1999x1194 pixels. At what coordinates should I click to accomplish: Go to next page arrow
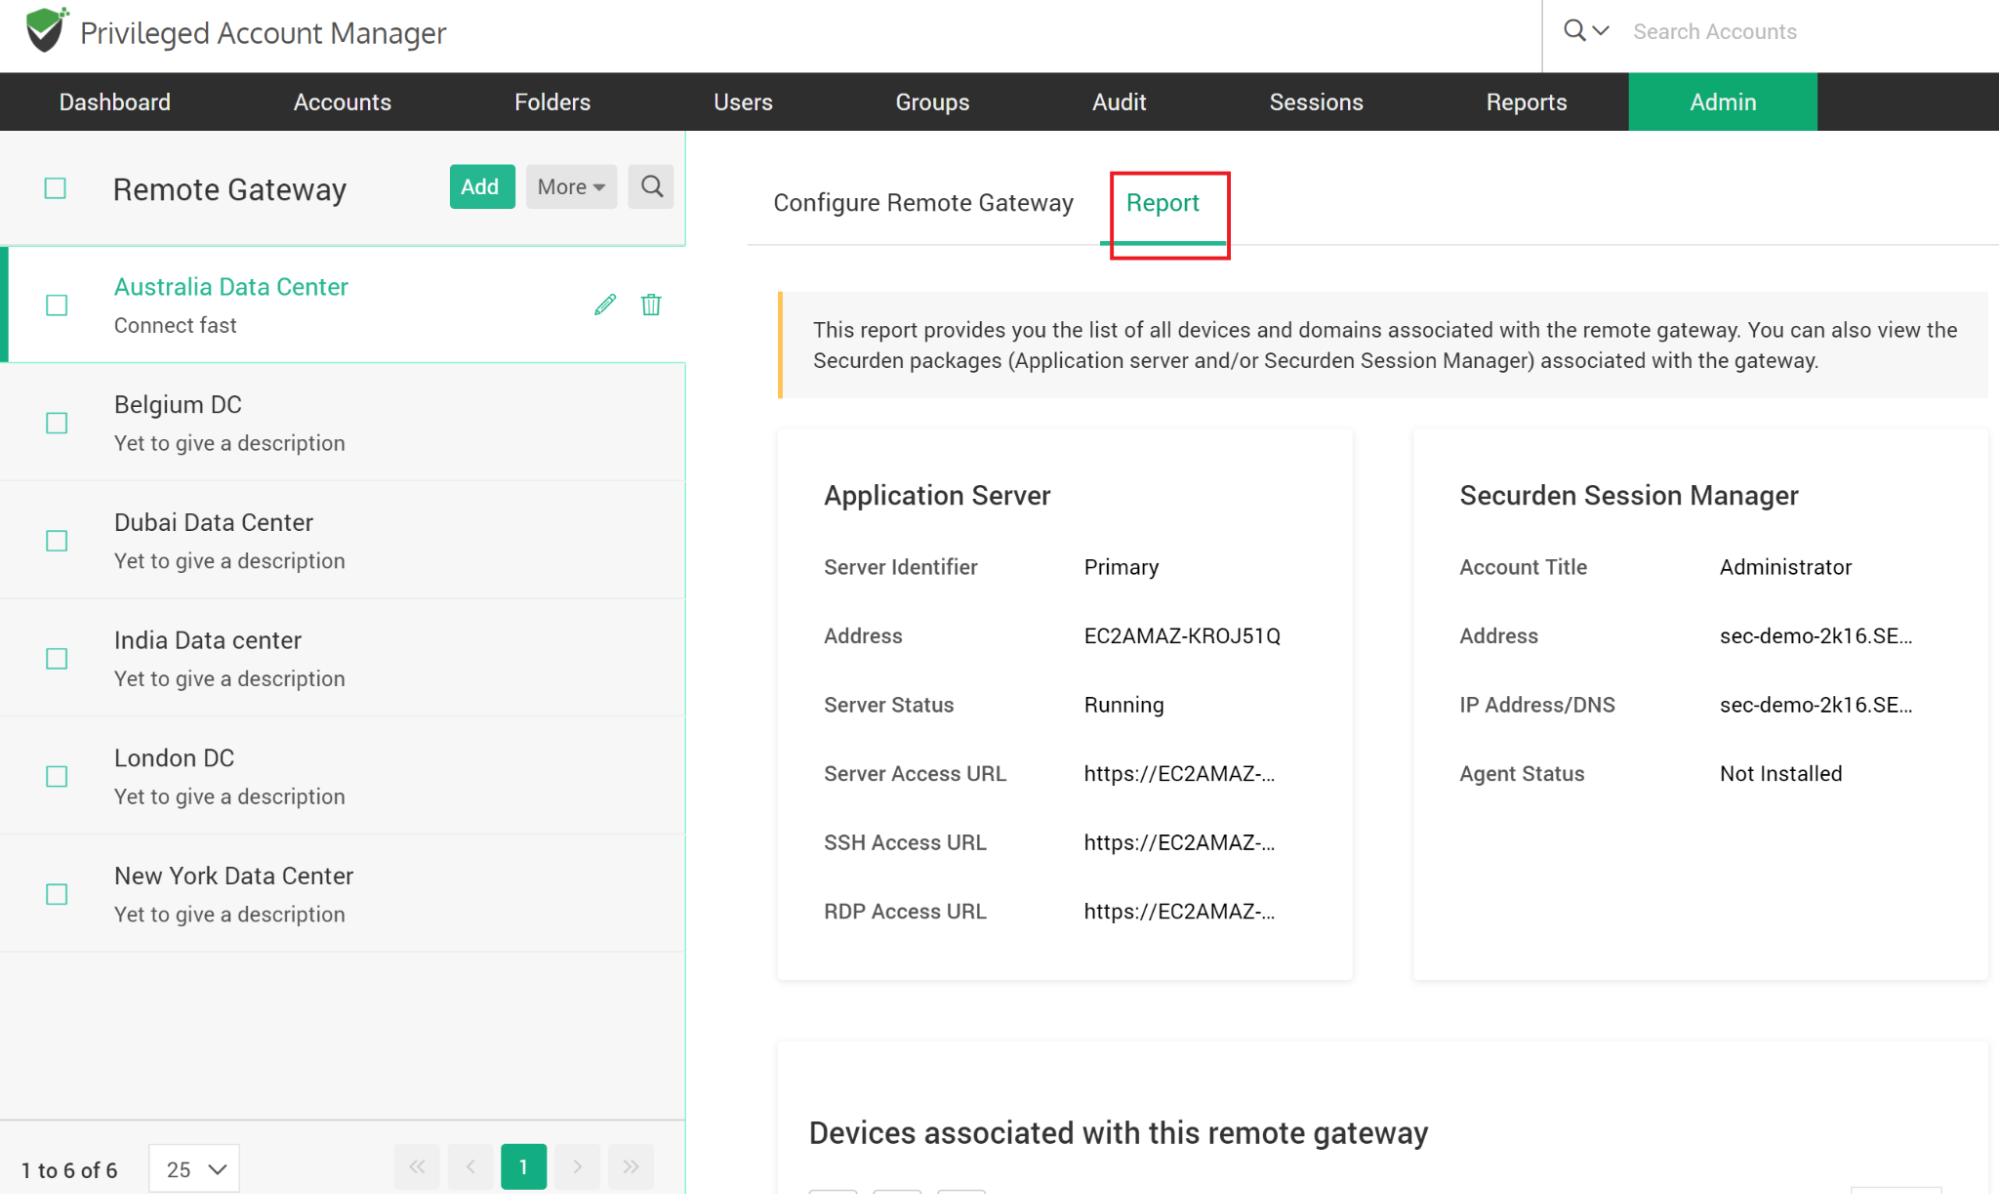[577, 1167]
